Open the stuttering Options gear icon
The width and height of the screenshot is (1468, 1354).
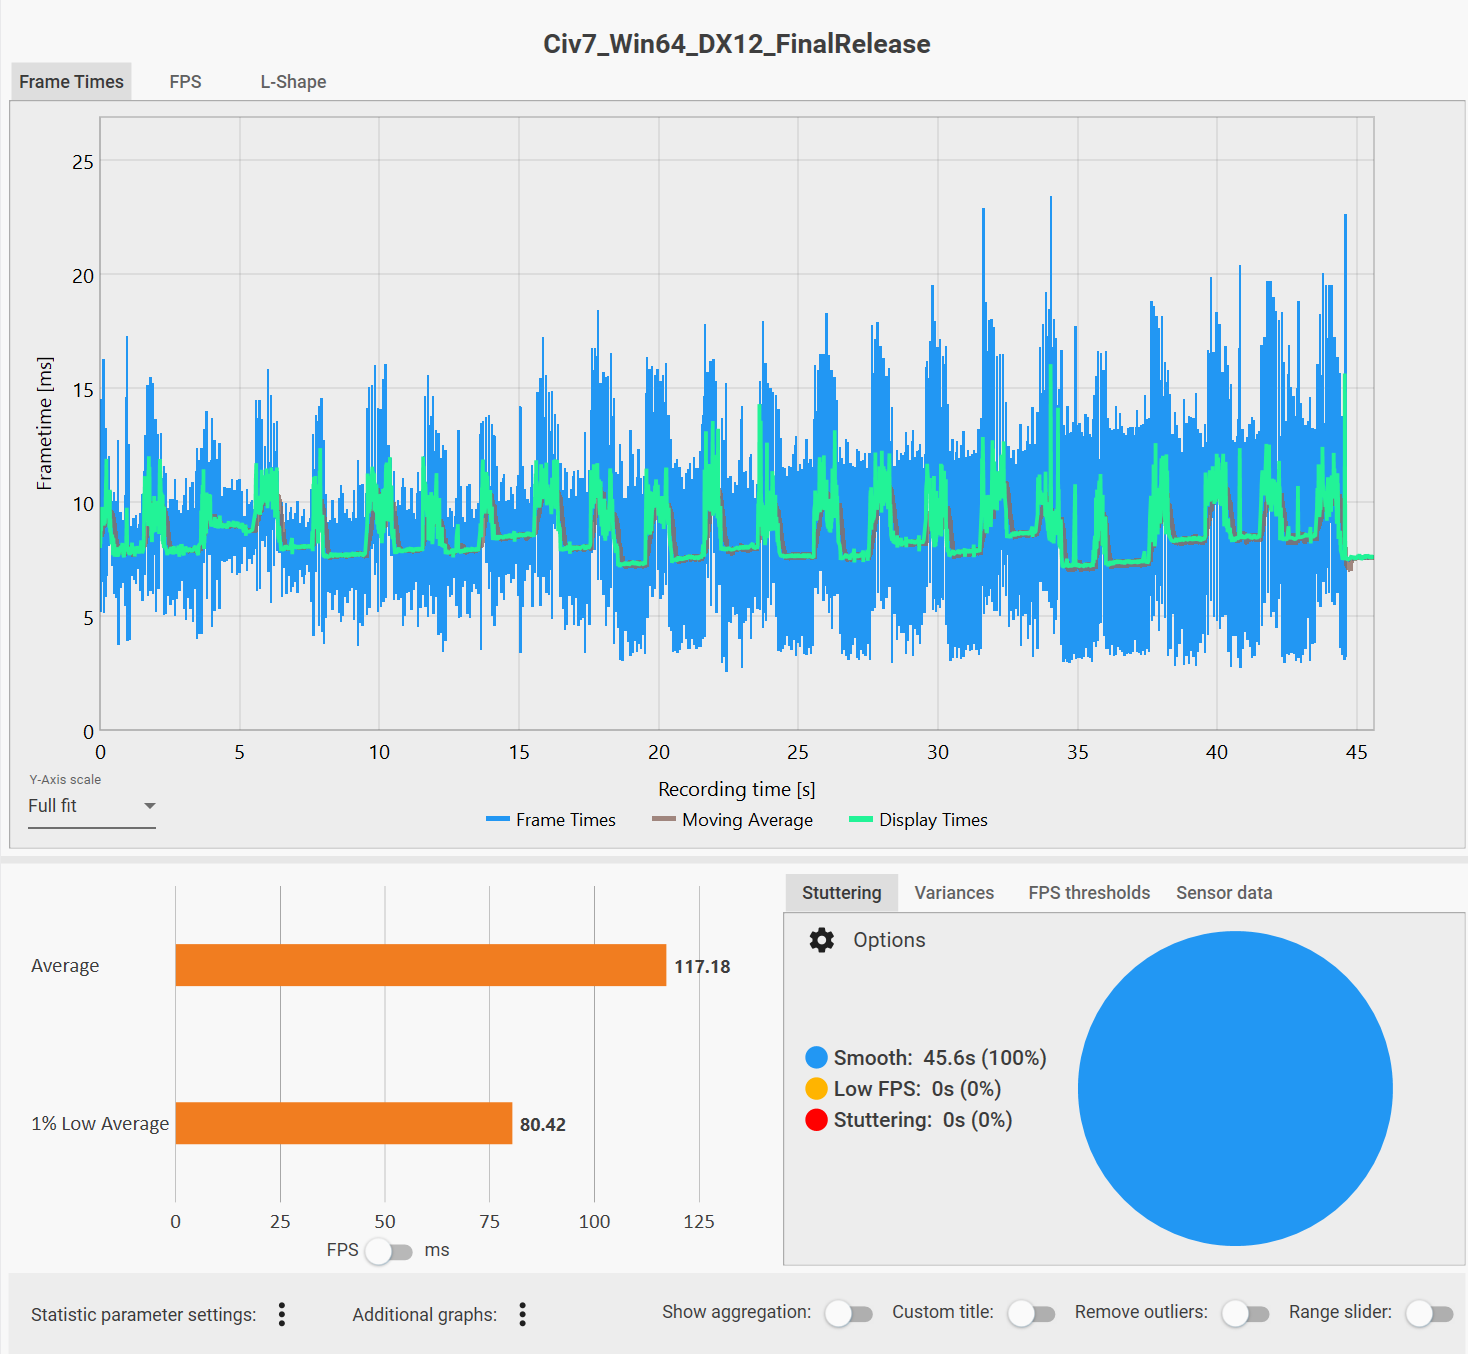[x=821, y=940]
